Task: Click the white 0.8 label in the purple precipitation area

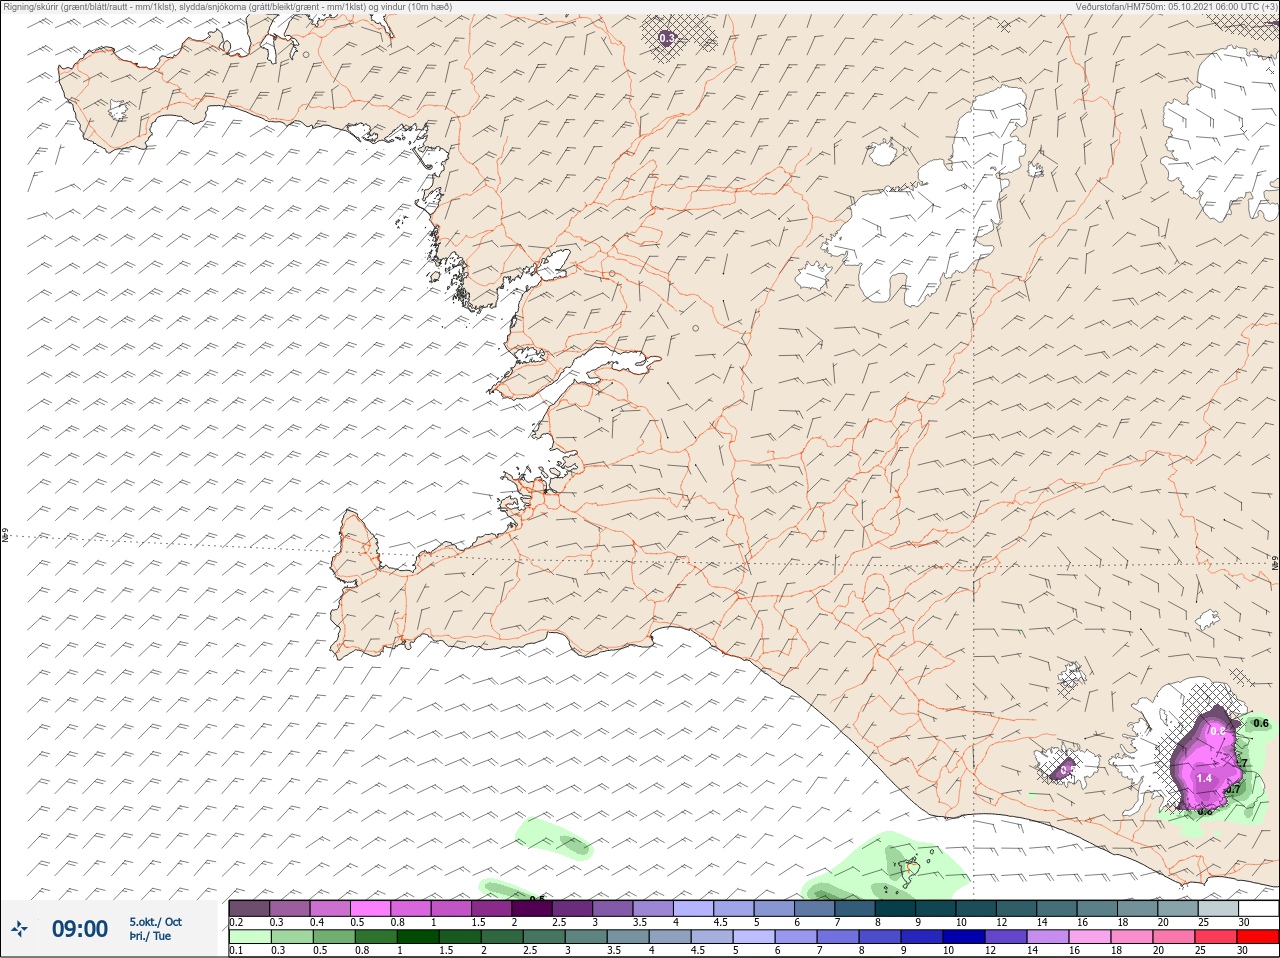Action: tap(1217, 731)
